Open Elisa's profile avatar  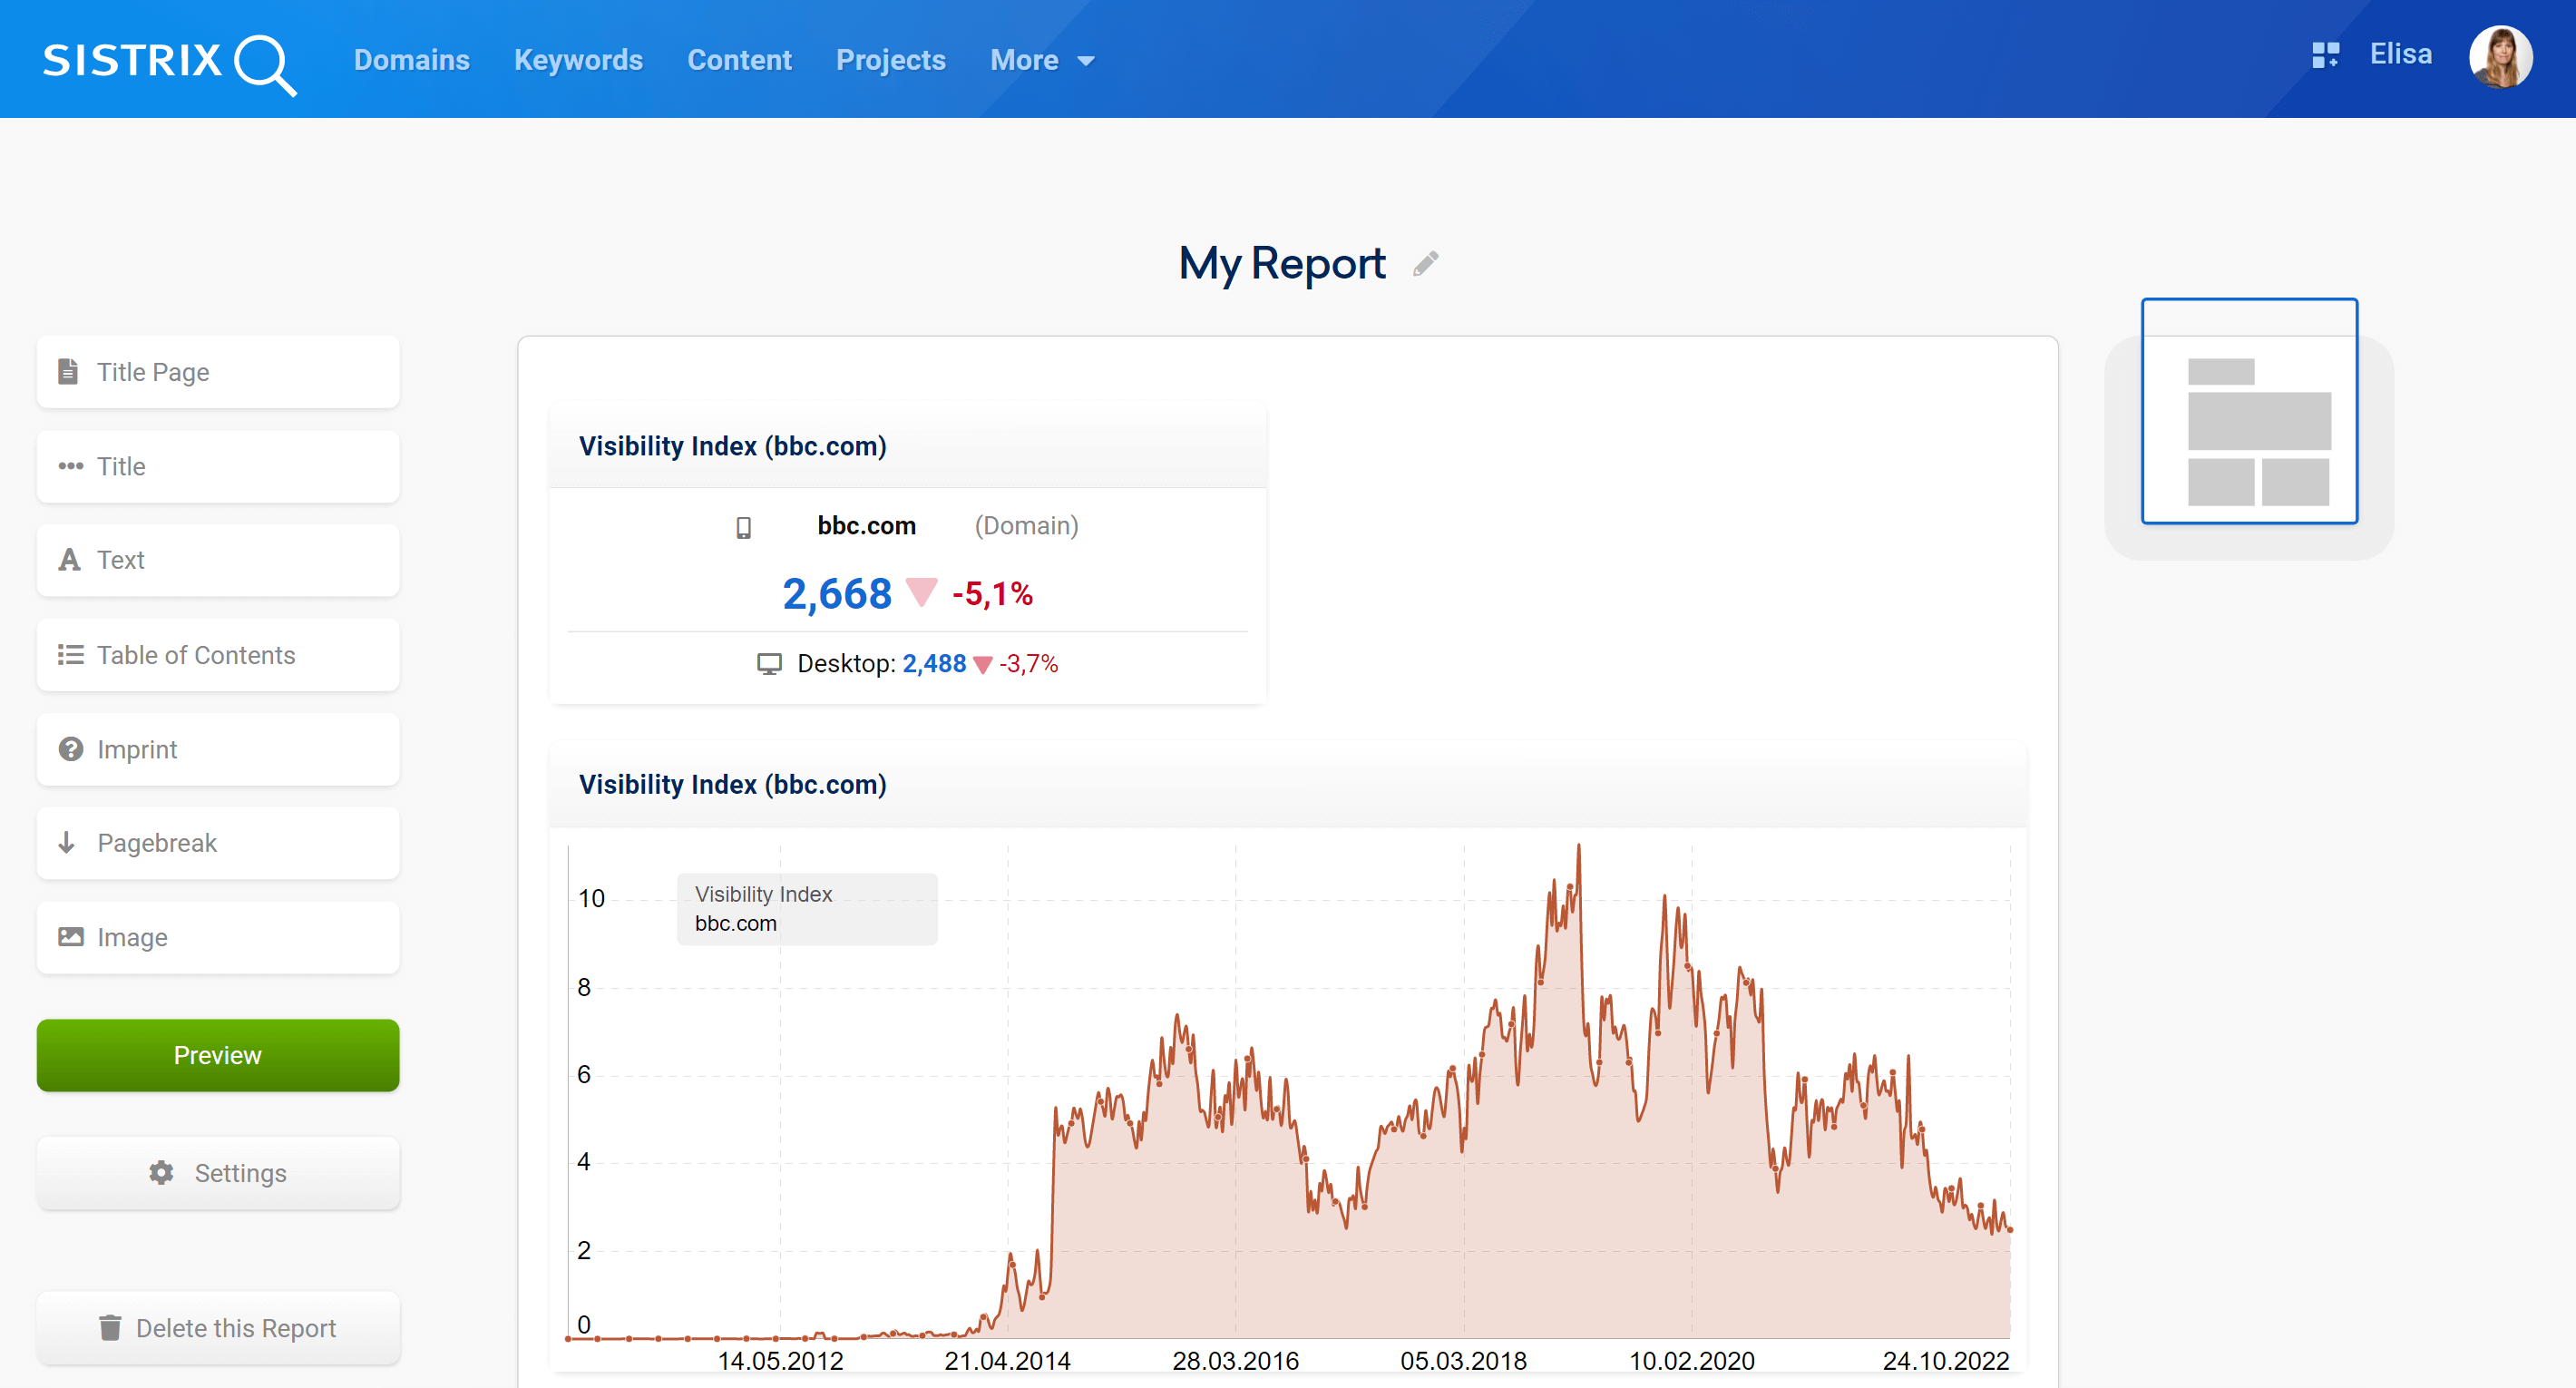click(2500, 57)
